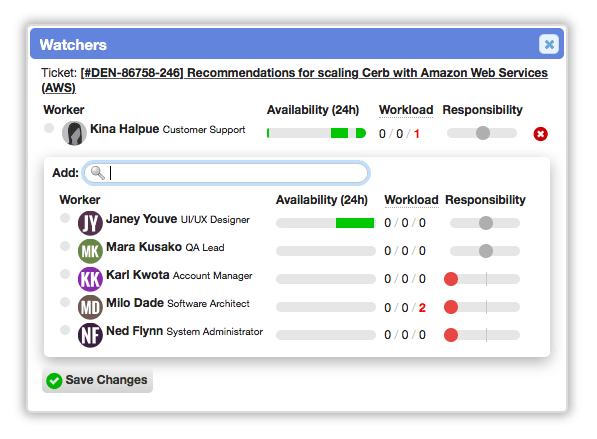Click Janey Youve's availability bar
Viewport: 597px width, 439px height.
(326, 223)
